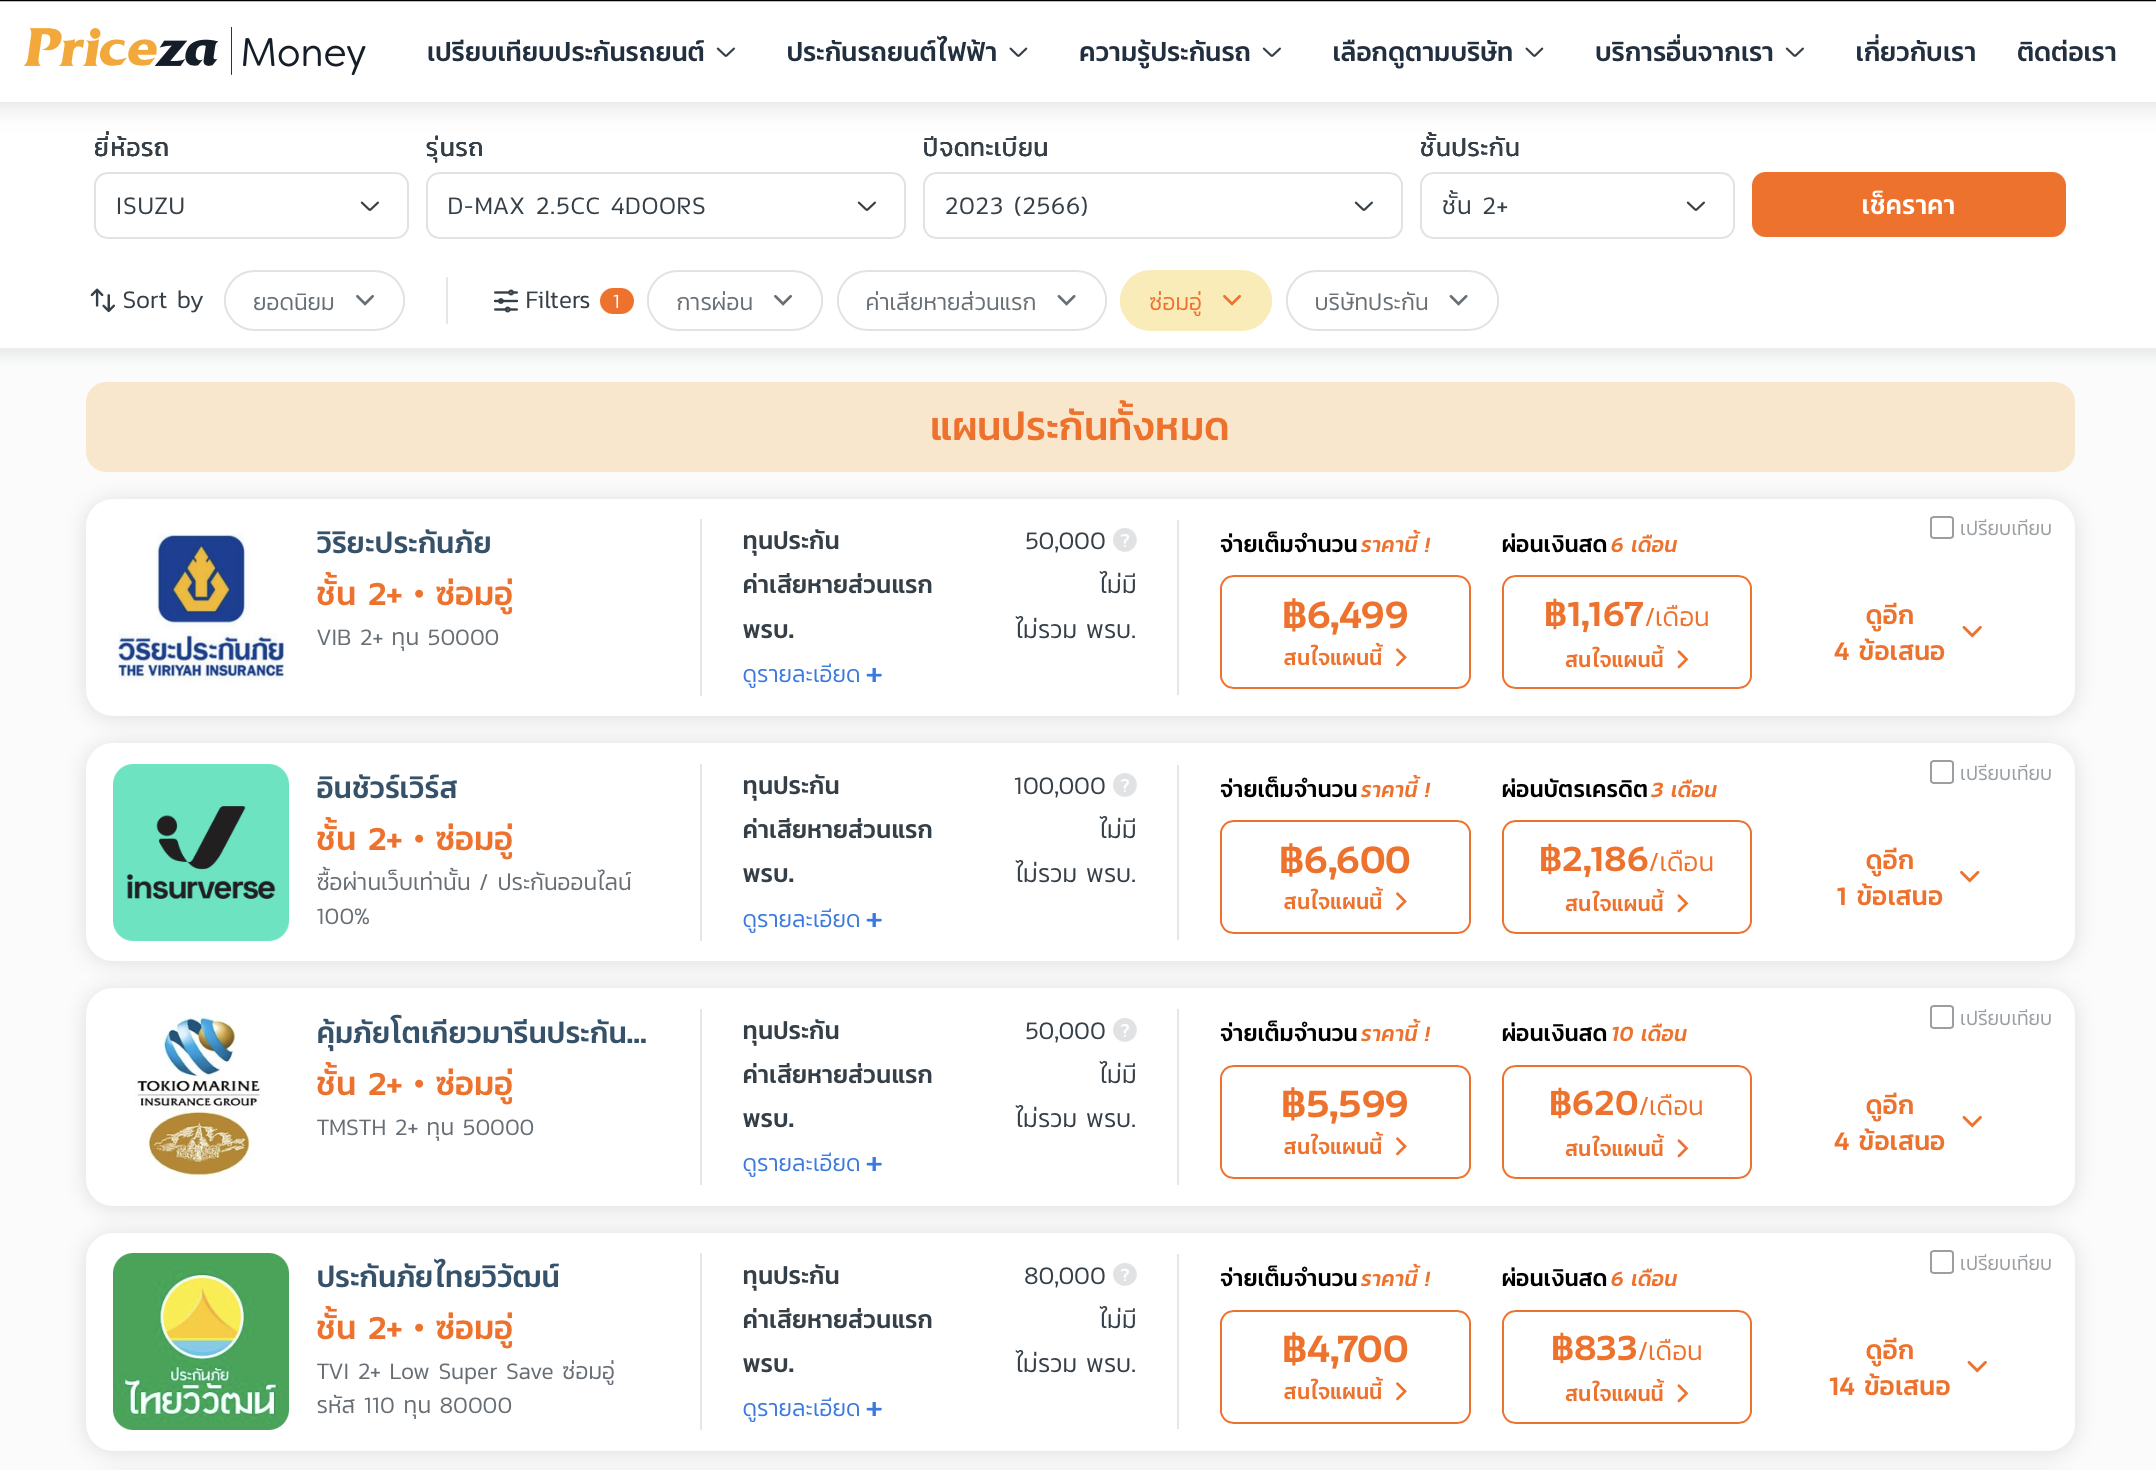Click the เช็คราคา button

1908,205
